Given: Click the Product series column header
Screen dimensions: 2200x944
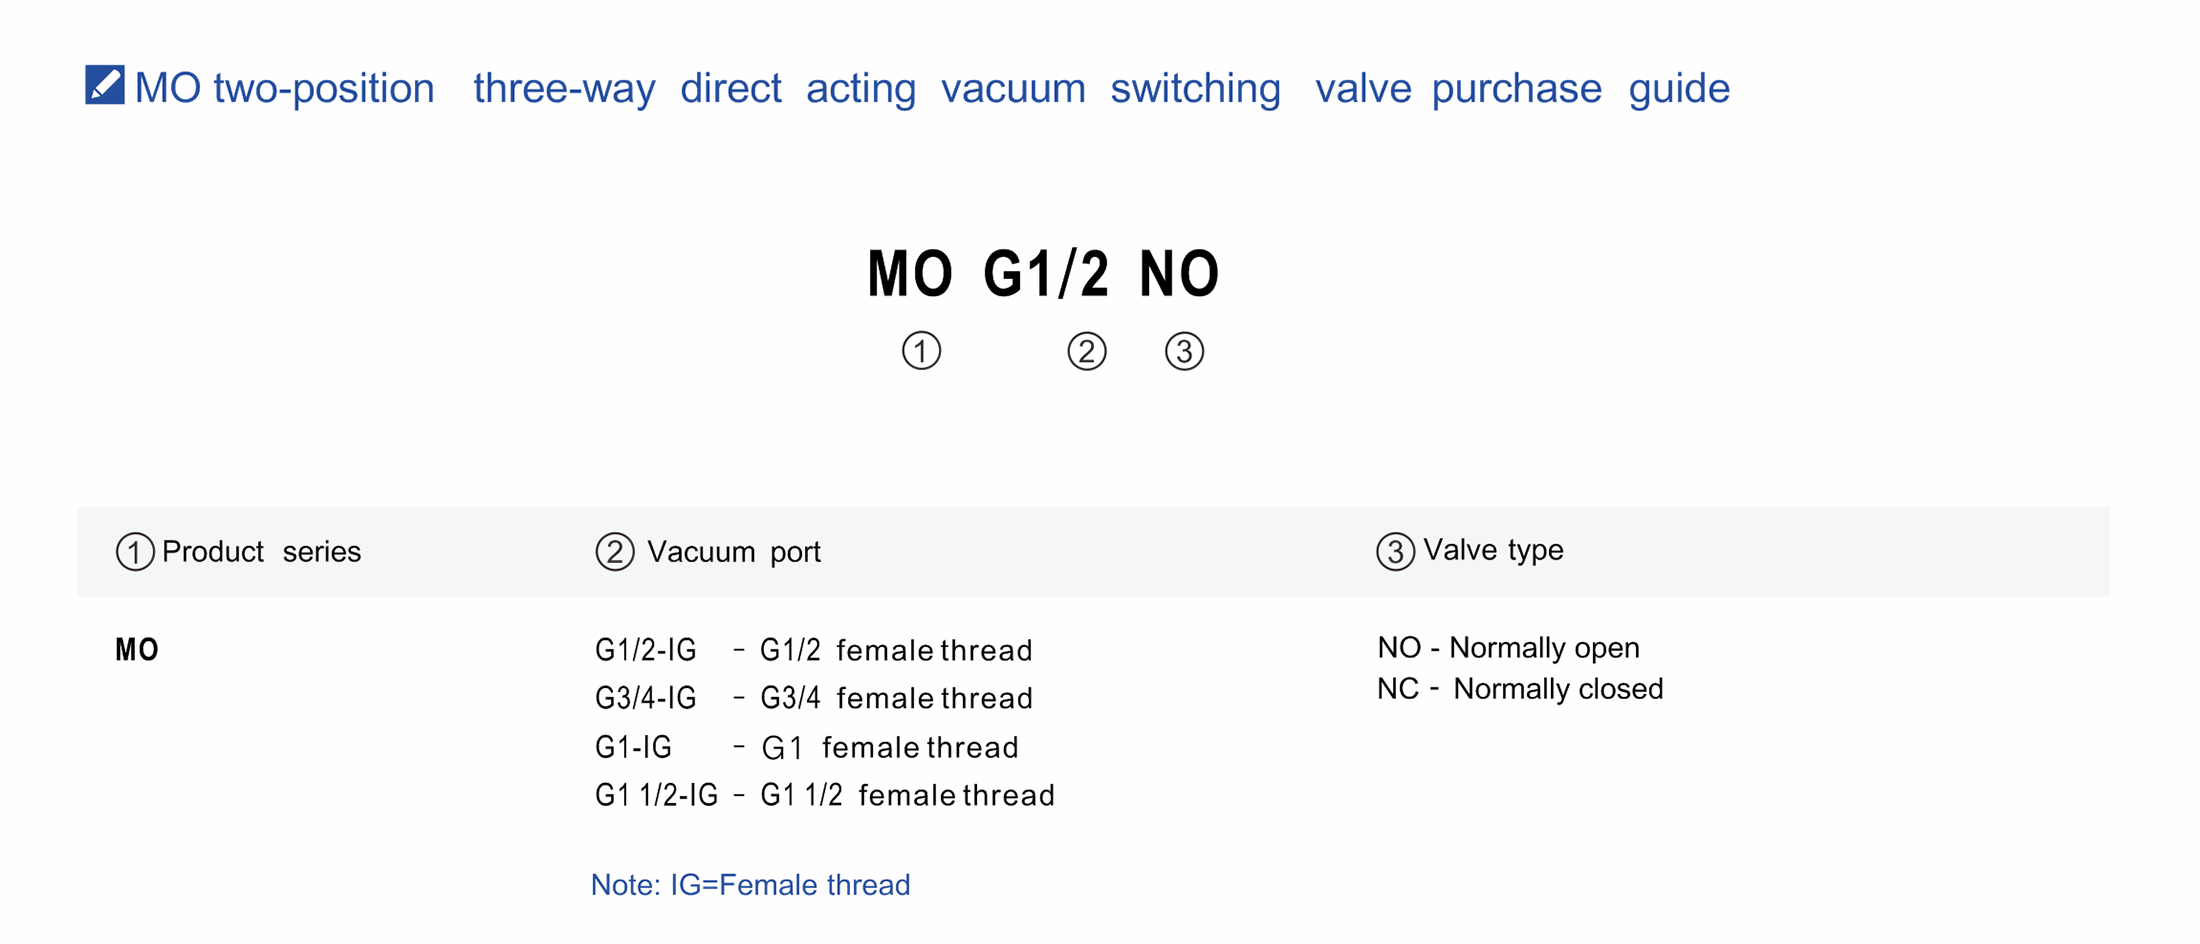Looking at the screenshot, I should (x=261, y=552).
